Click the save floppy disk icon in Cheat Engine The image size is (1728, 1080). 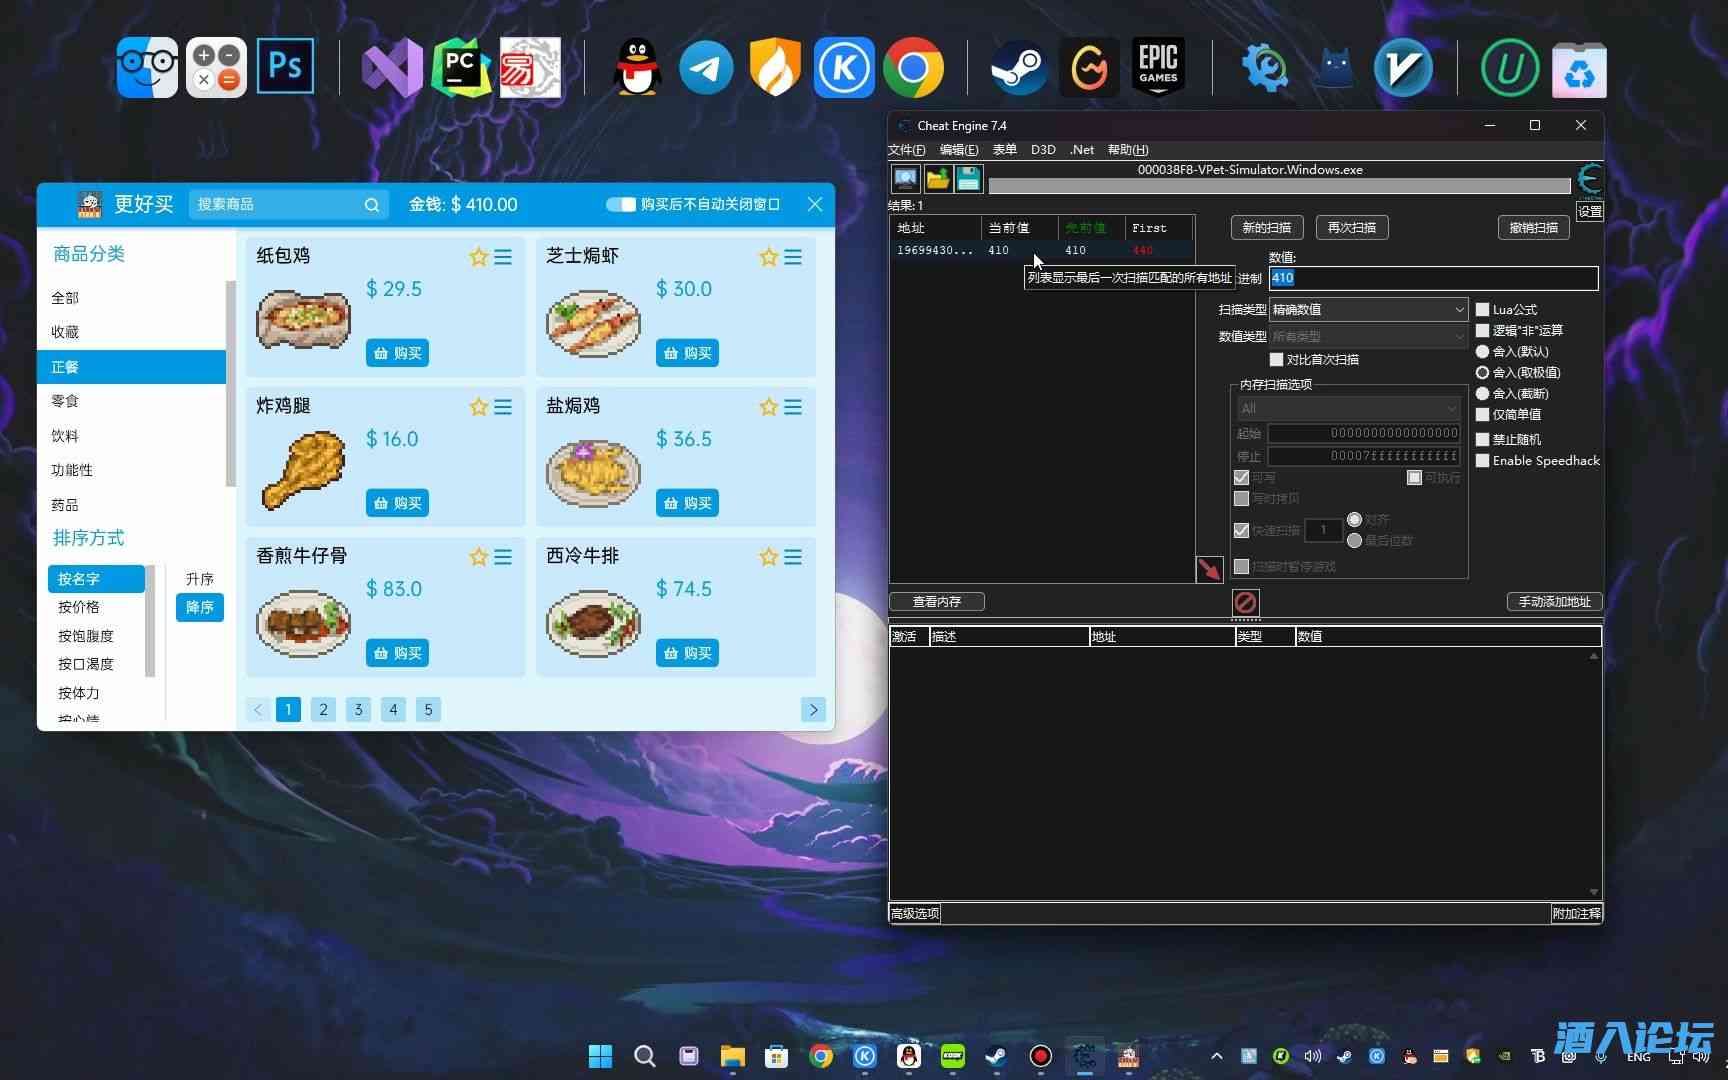pos(968,179)
